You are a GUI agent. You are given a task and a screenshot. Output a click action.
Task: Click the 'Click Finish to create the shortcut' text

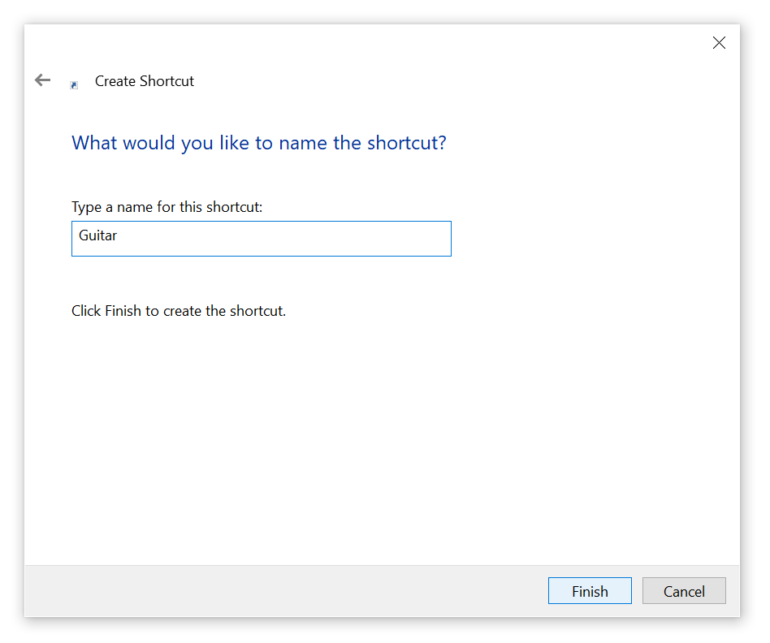178,311
